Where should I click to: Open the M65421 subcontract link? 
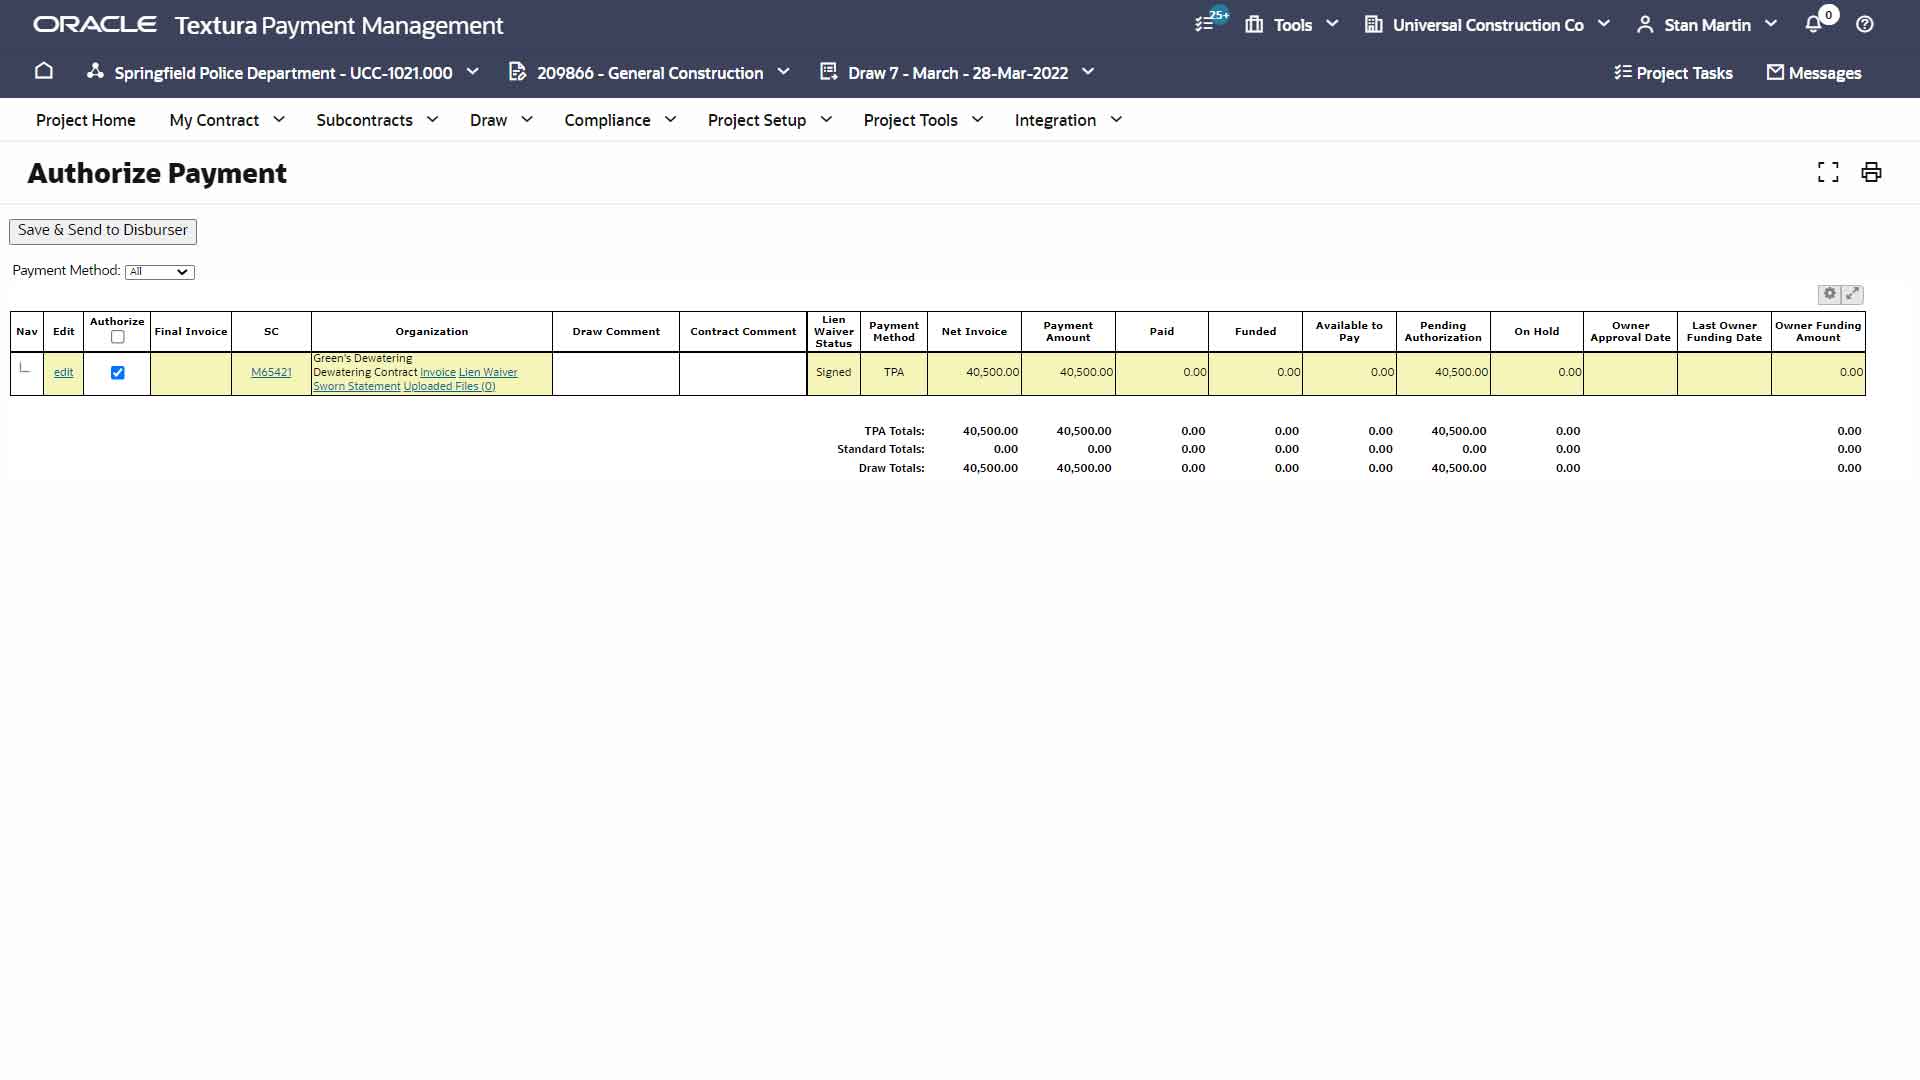tap(271, 372)
